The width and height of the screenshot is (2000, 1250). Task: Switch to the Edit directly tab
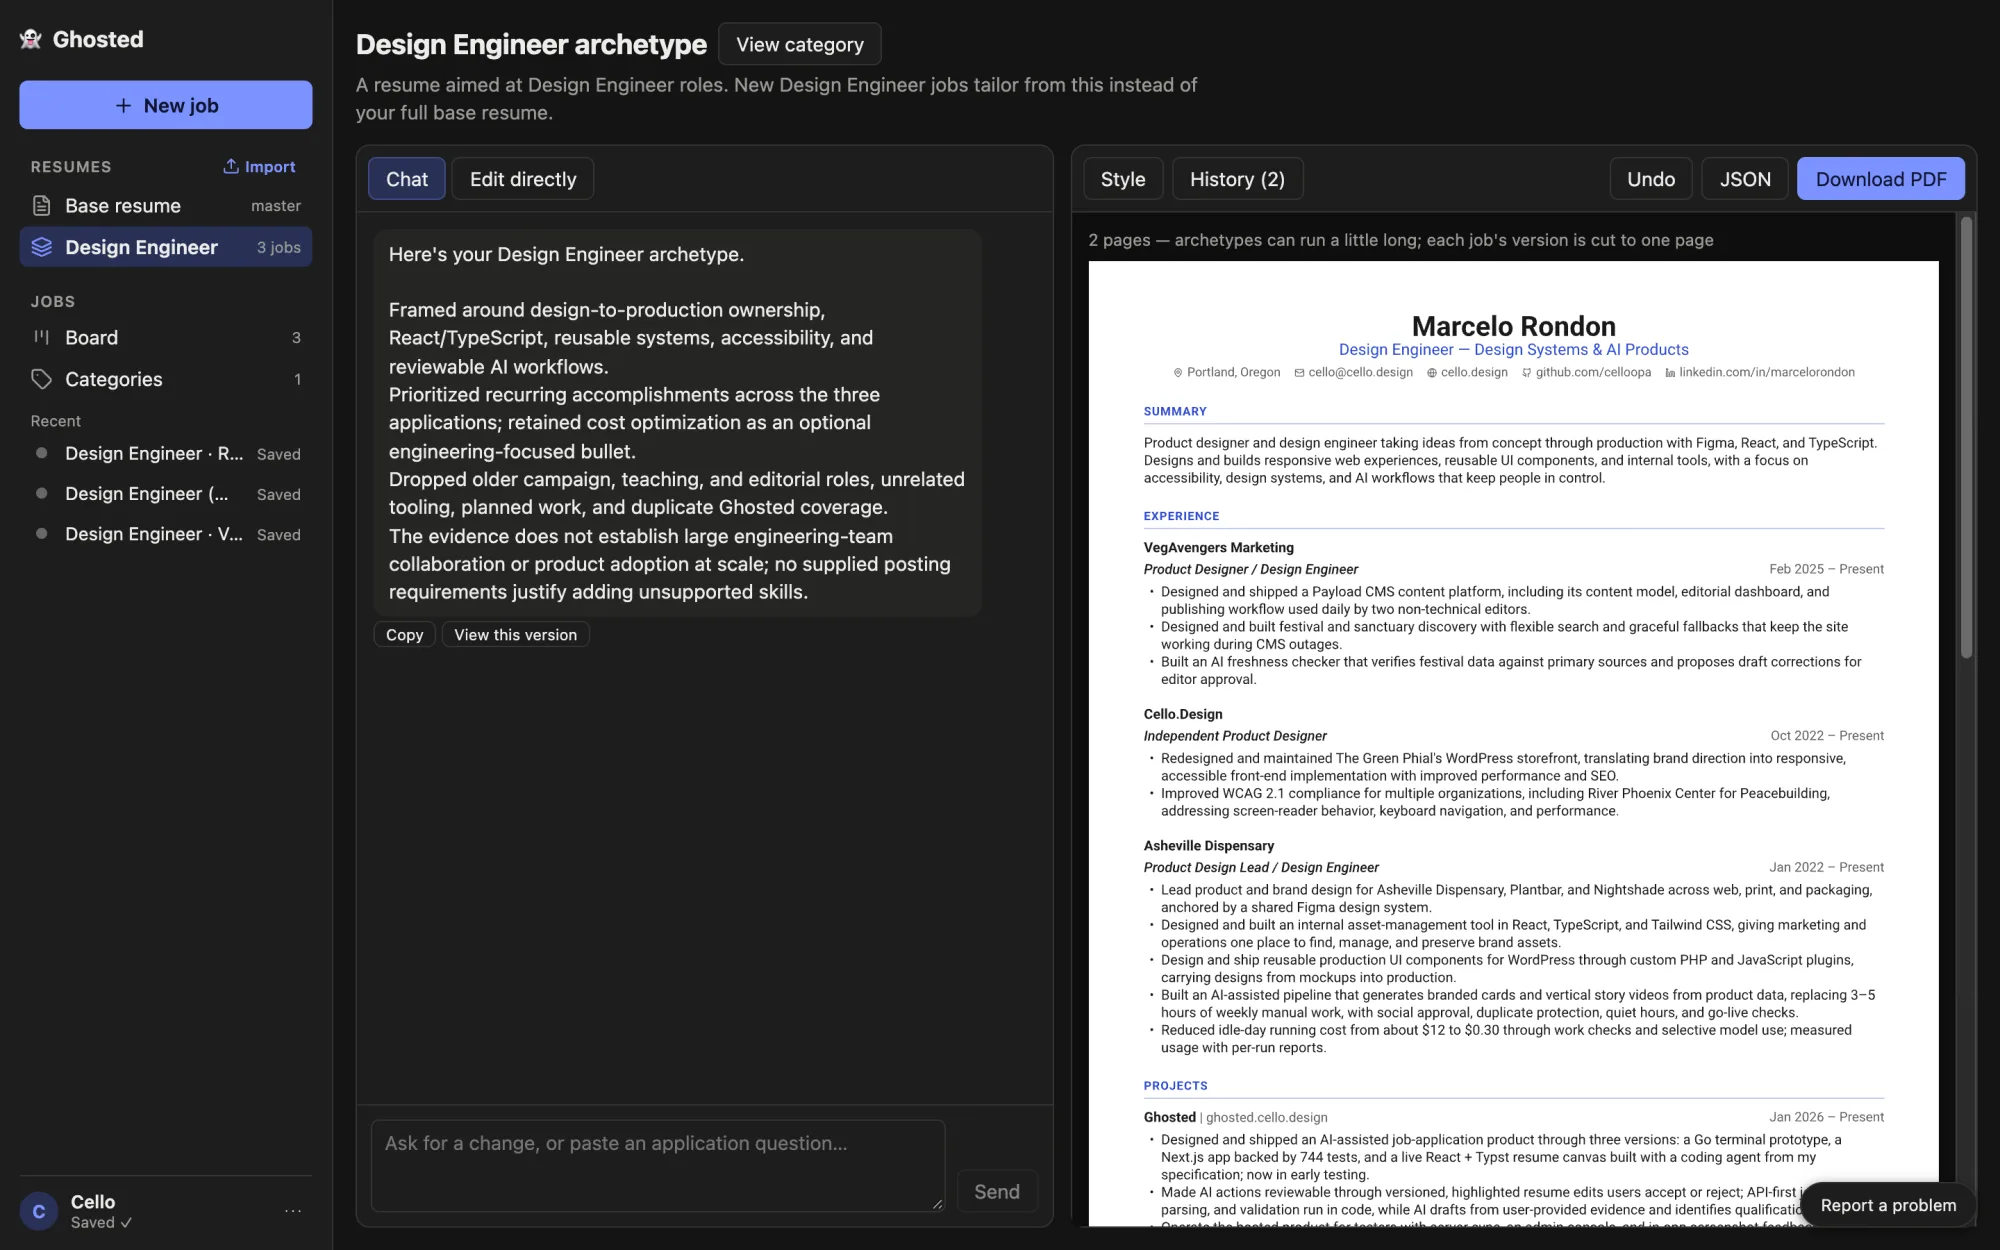pos(523,179)
